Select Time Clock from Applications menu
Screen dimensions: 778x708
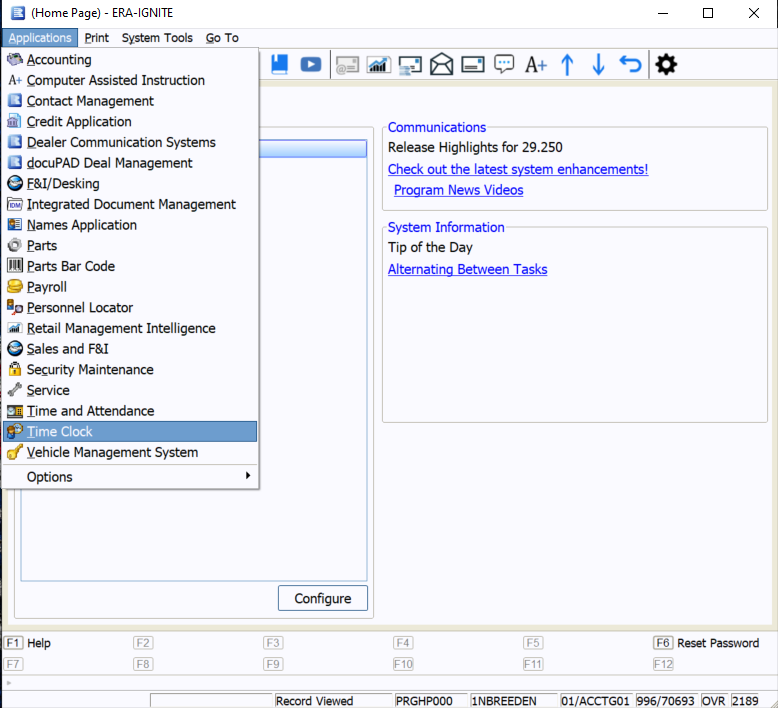[x=130, y=432]
